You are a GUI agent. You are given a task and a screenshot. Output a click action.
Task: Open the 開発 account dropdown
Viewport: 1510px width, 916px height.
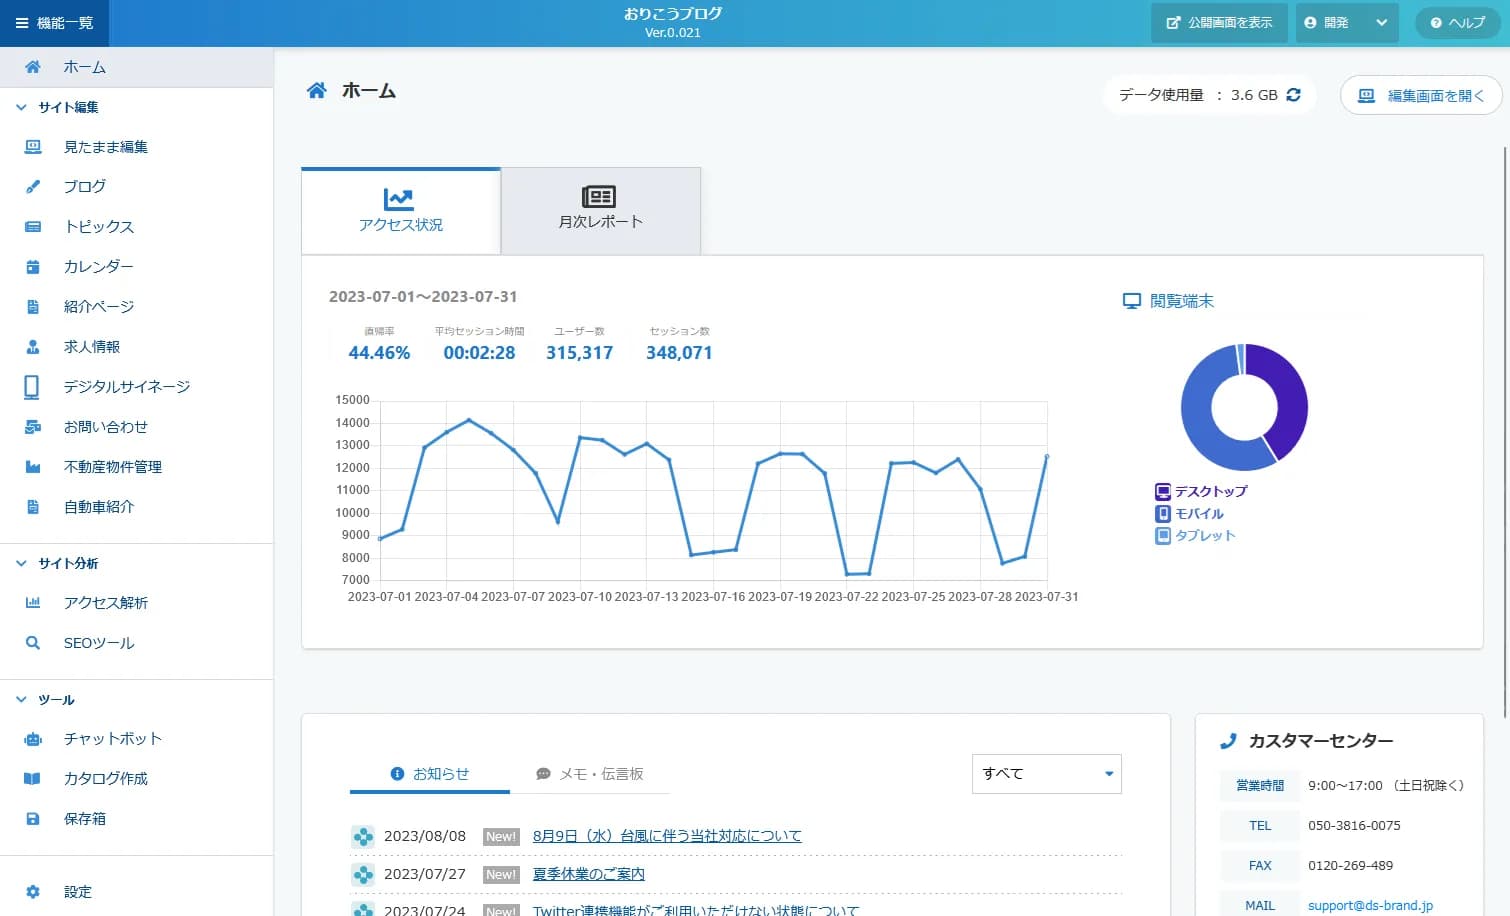(x=1346, y=23)
